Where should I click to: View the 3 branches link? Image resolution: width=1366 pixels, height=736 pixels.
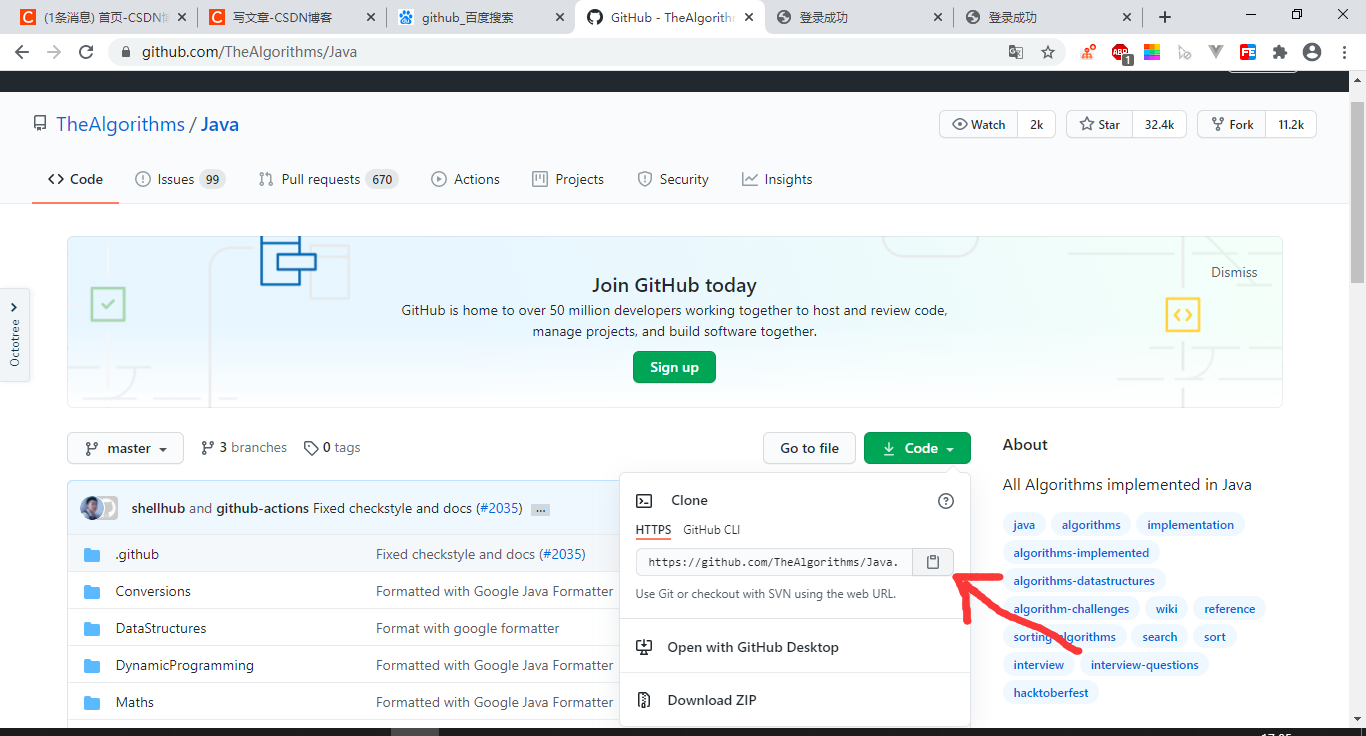pos(244,448)
